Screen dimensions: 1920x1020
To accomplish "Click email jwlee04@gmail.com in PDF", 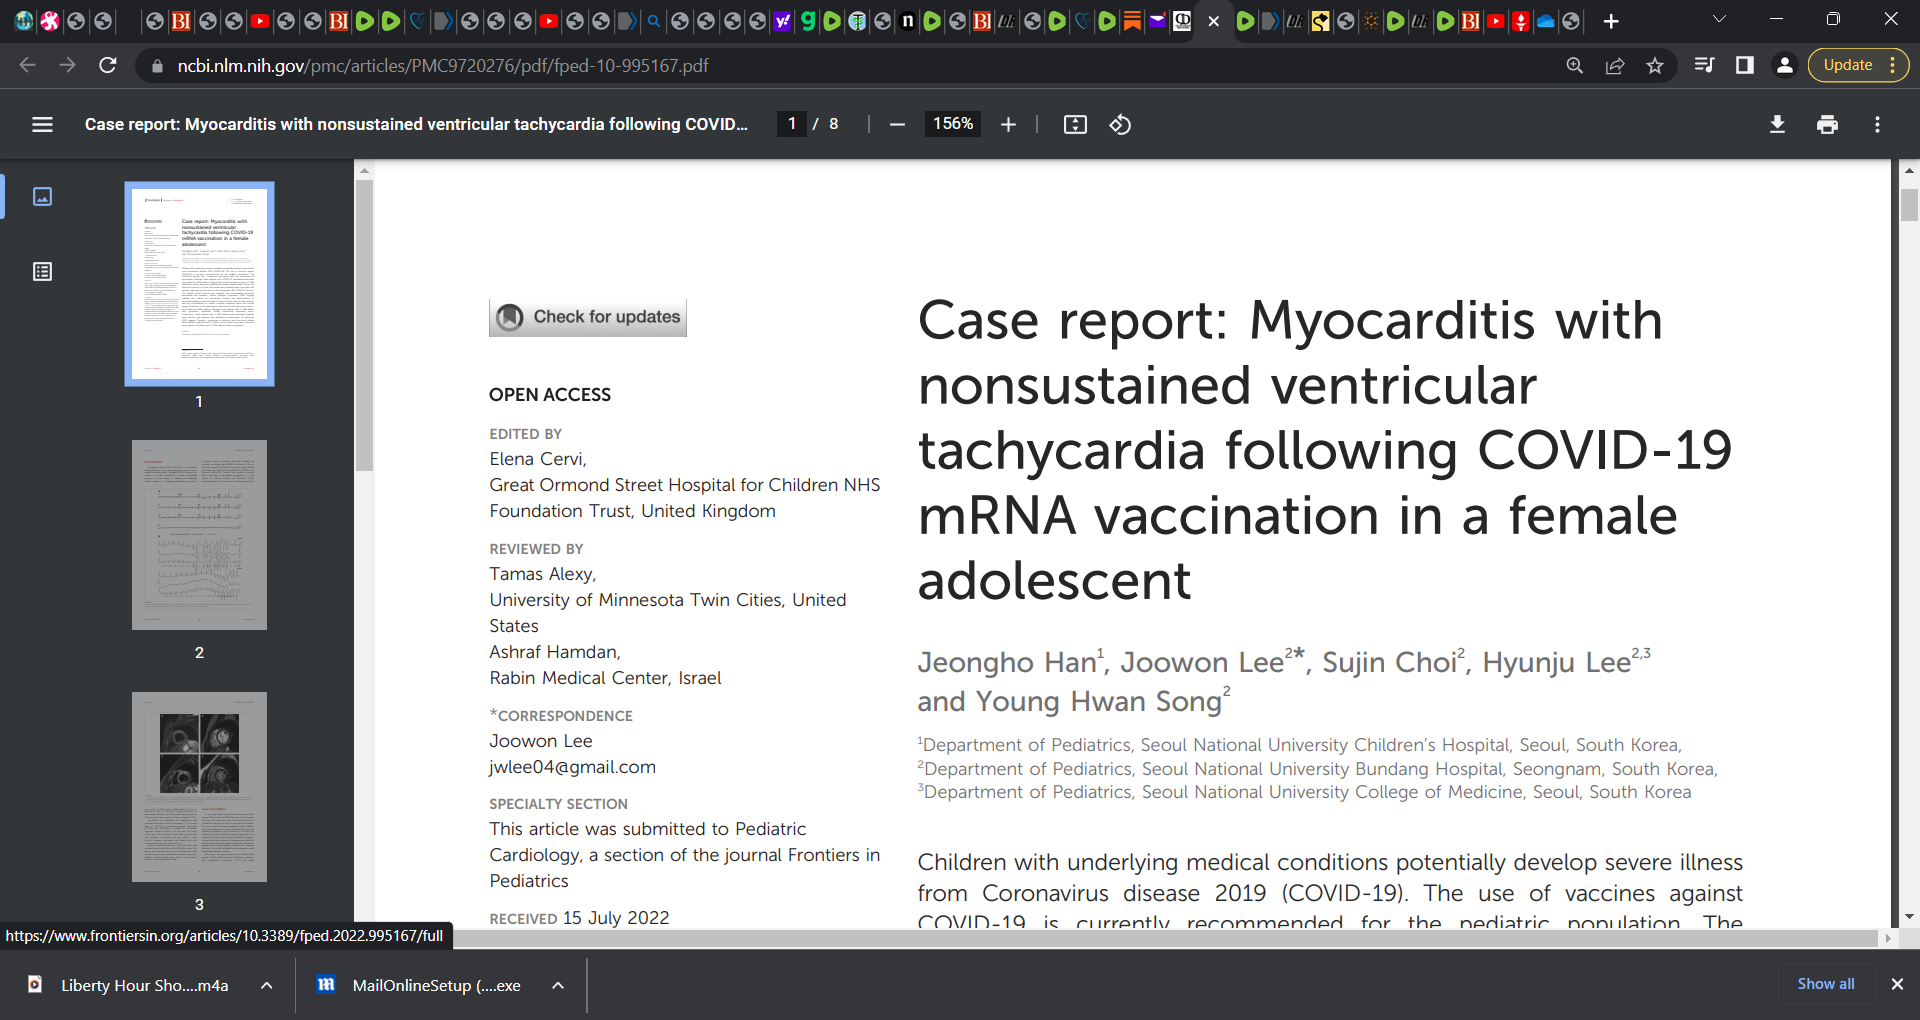I will (x=572, y=767).
